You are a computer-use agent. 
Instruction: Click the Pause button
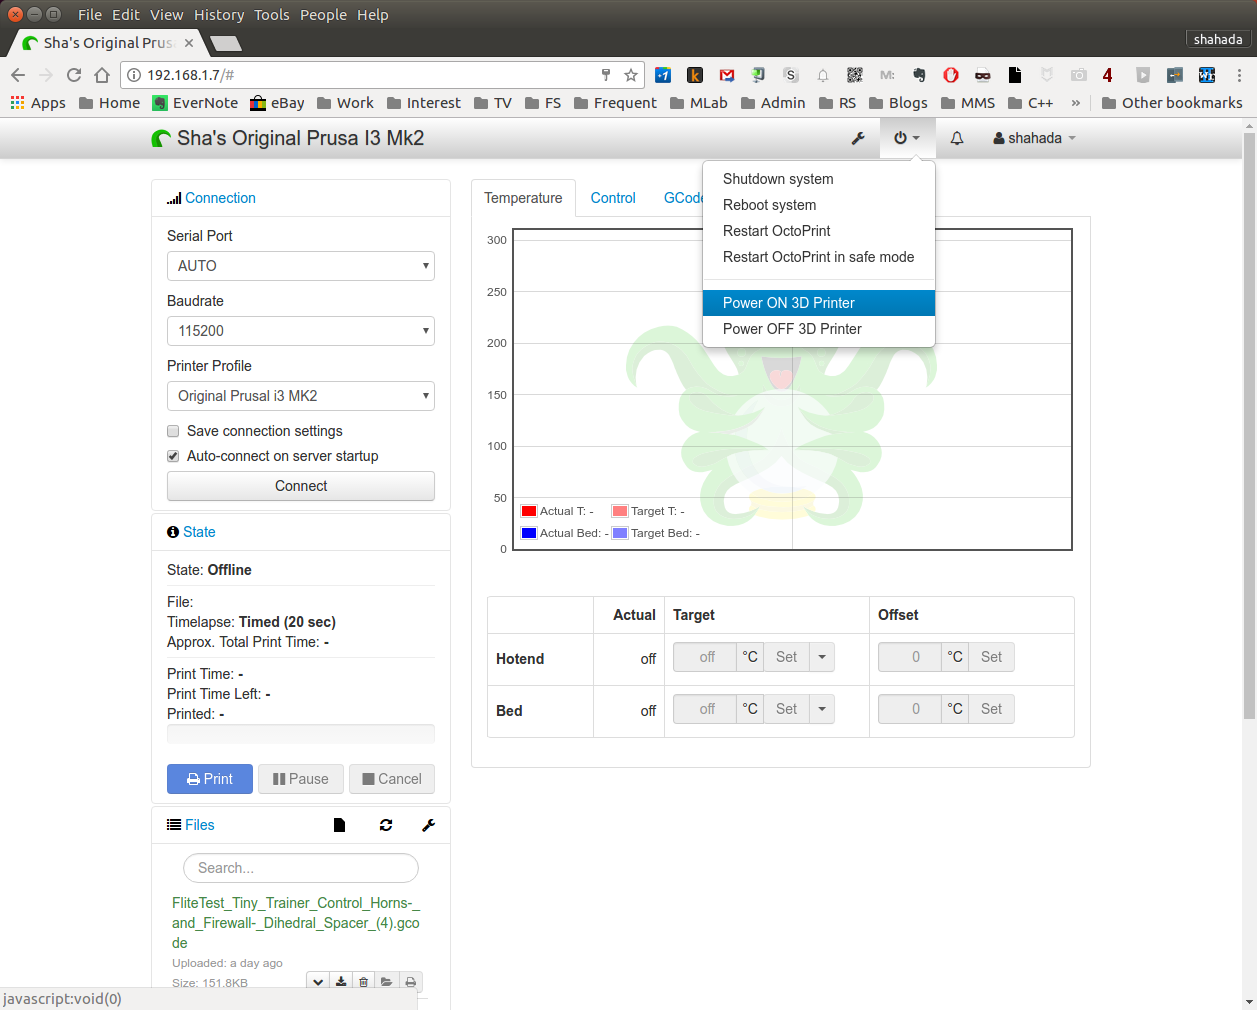[301, 779]
